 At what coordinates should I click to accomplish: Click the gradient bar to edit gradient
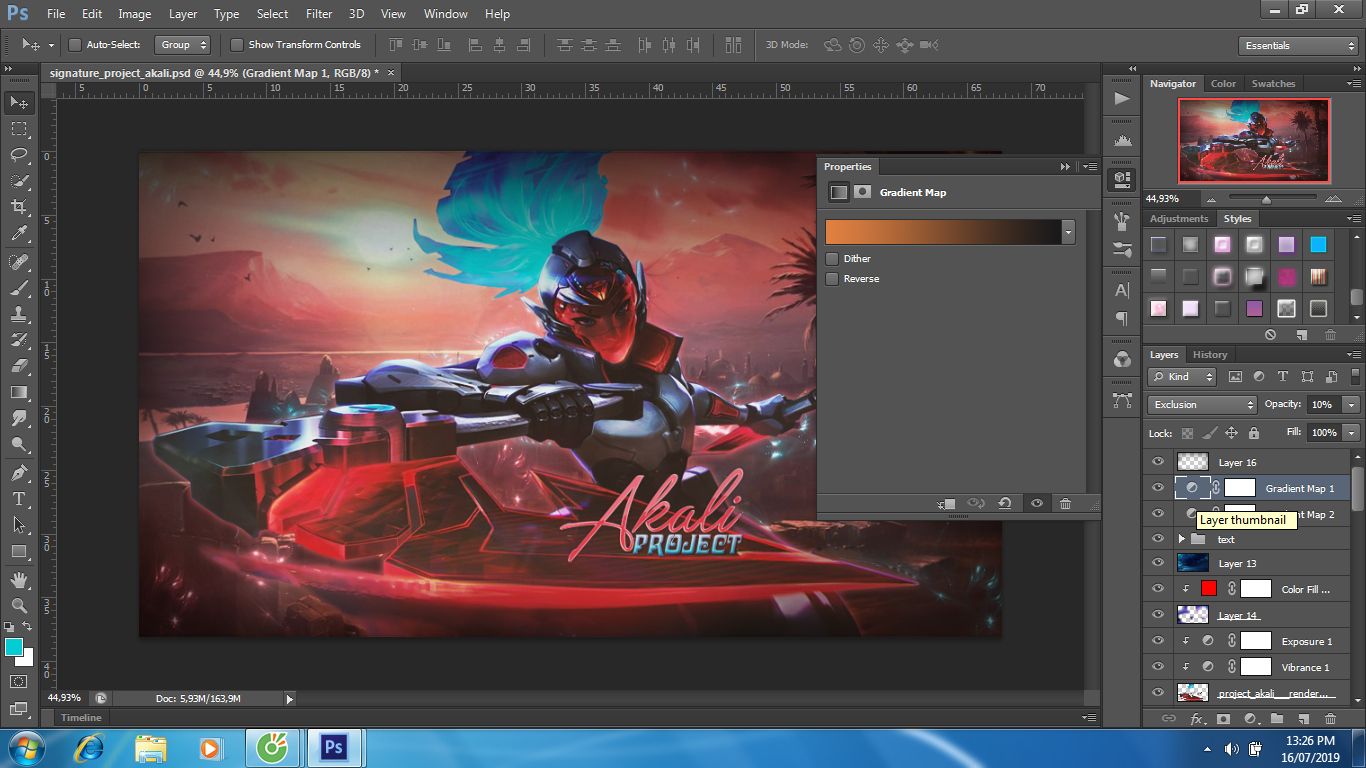[x=943, y=232]
